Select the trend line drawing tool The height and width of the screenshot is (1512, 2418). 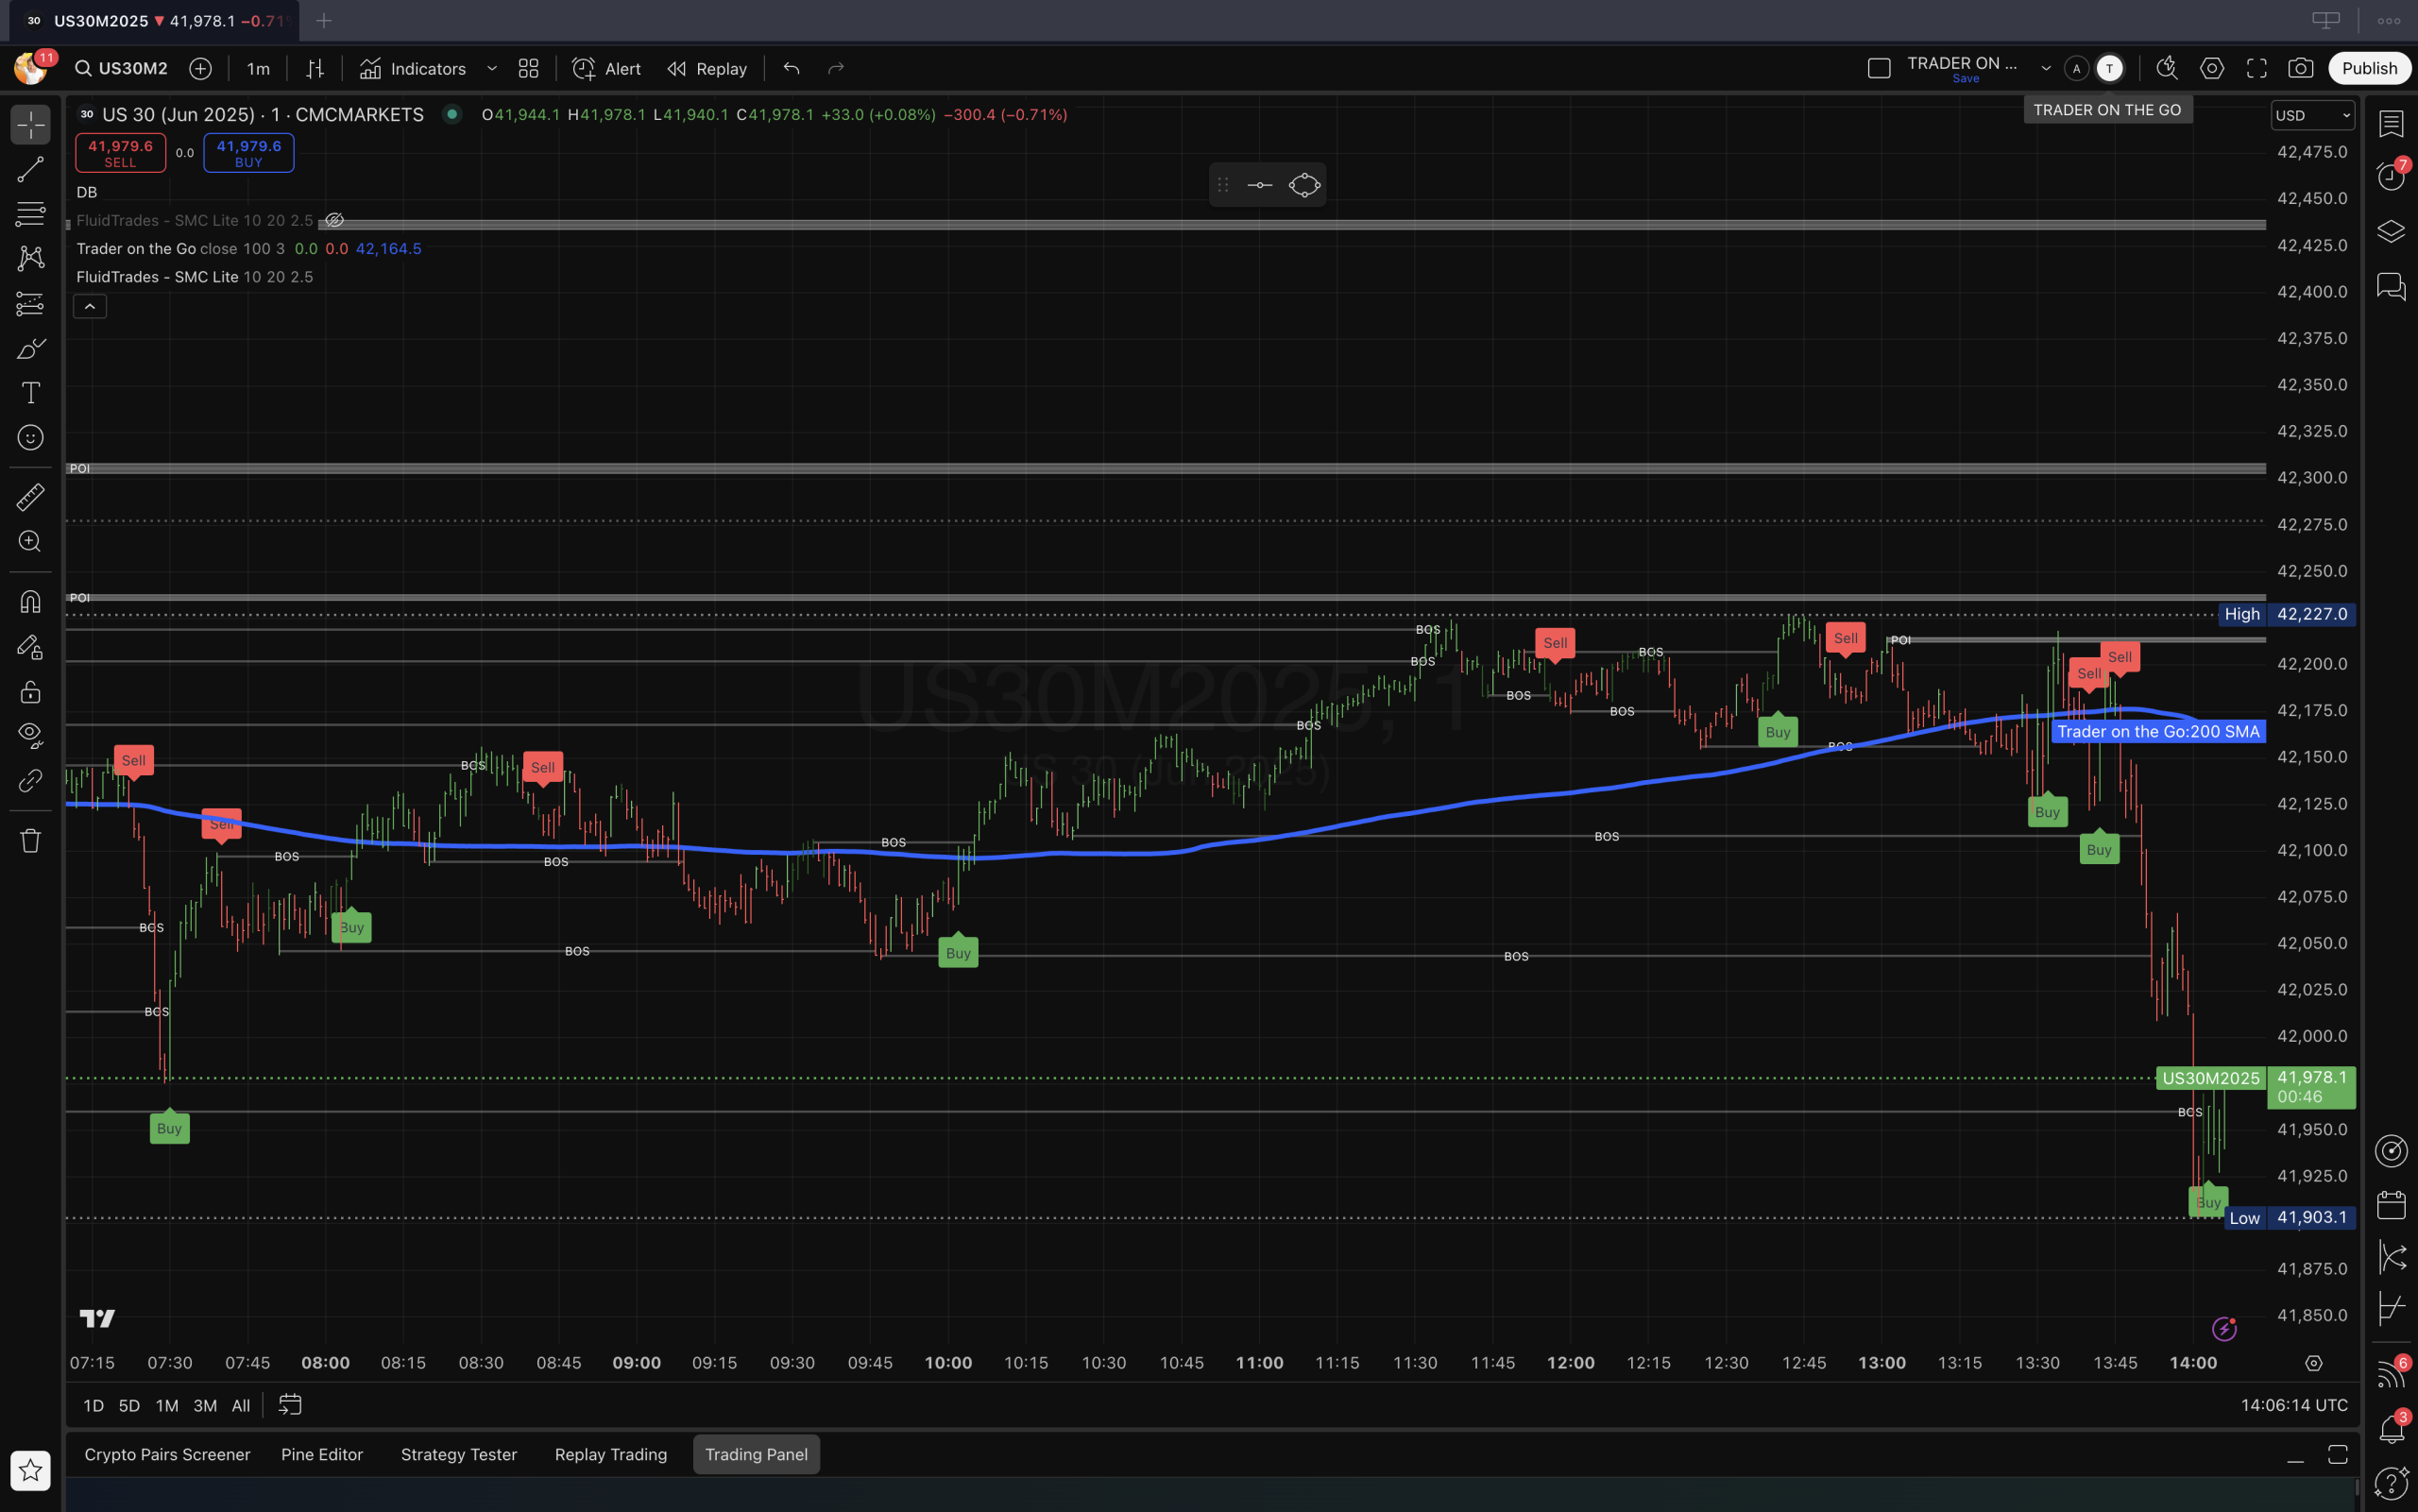click(31, 169)
